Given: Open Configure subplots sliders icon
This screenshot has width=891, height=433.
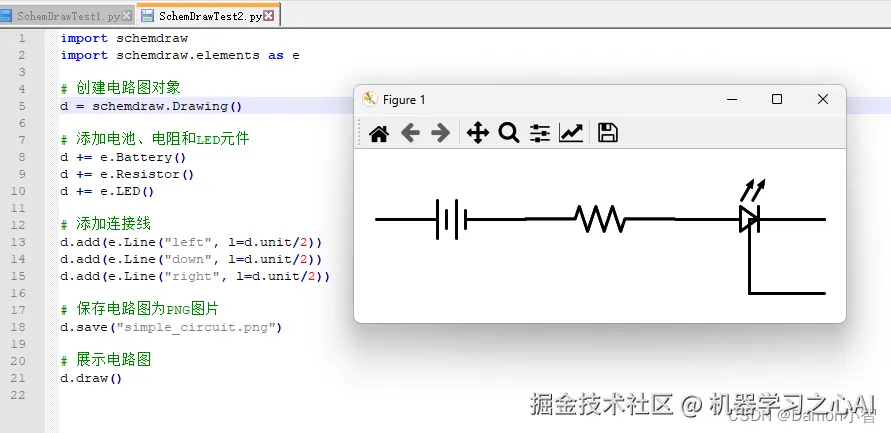Looking at the screenshot, I should [540, 134].
